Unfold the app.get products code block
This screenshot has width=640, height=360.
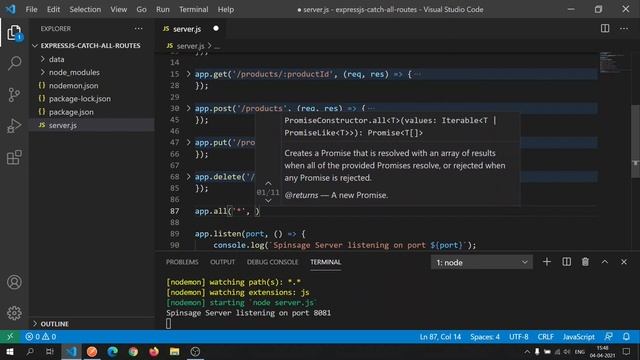click(189, 74)
